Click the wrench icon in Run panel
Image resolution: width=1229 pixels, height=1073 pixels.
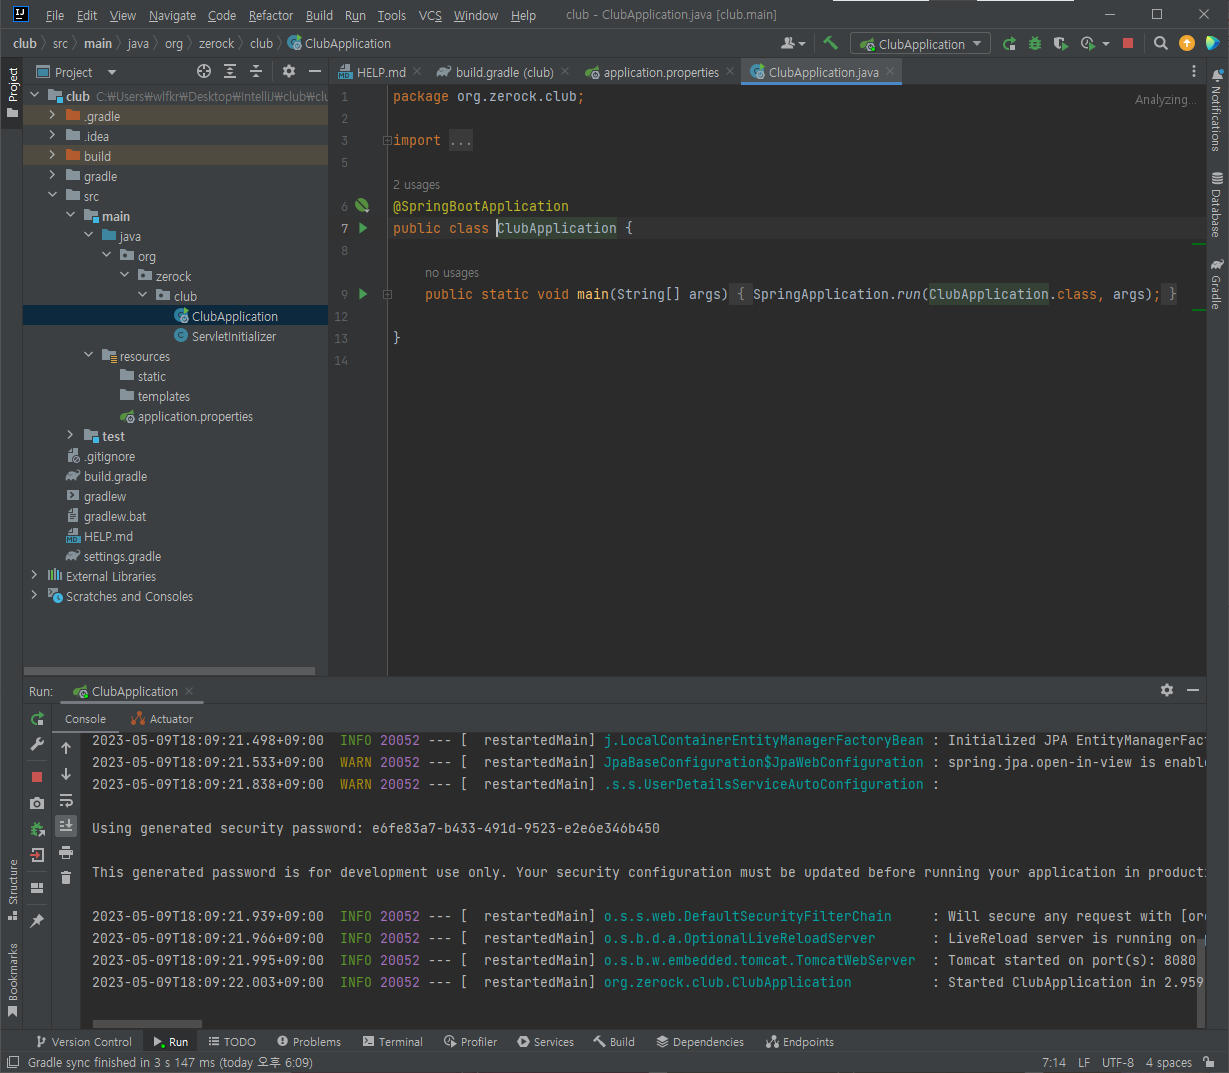click(x=37, y=745)
